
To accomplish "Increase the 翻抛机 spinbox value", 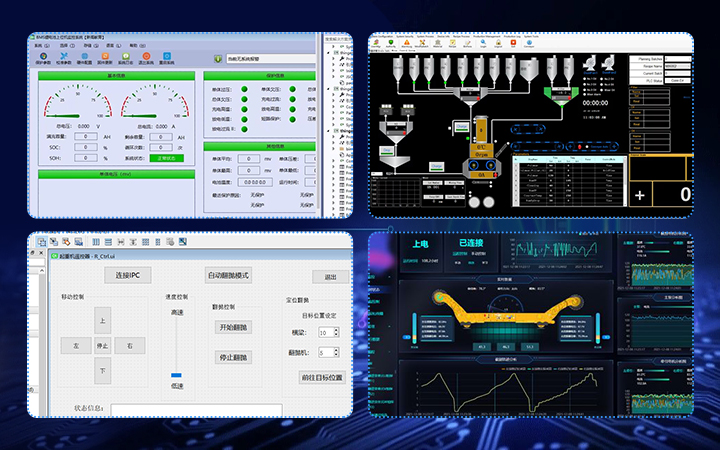I will [x=334, y=349].
